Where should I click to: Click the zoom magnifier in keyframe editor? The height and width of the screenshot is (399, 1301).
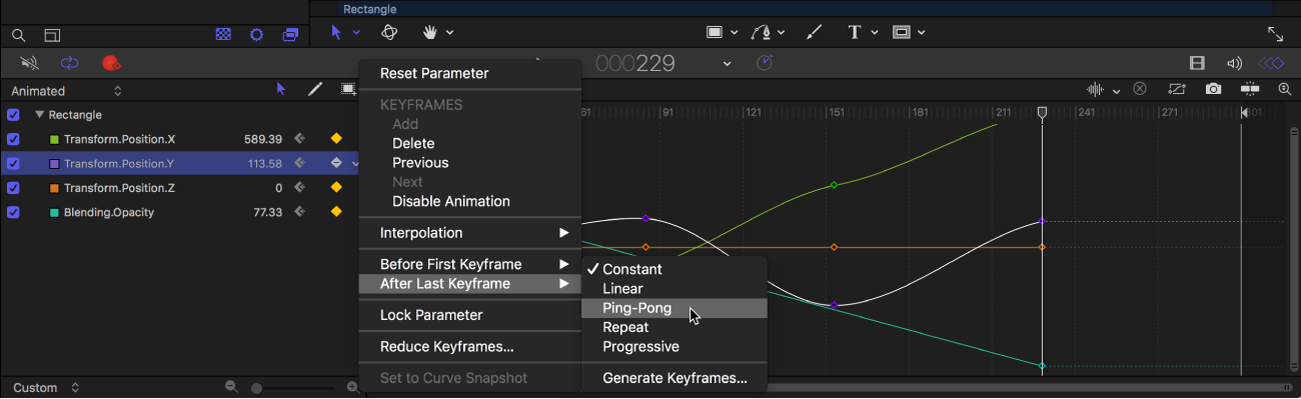(1285, 89)
